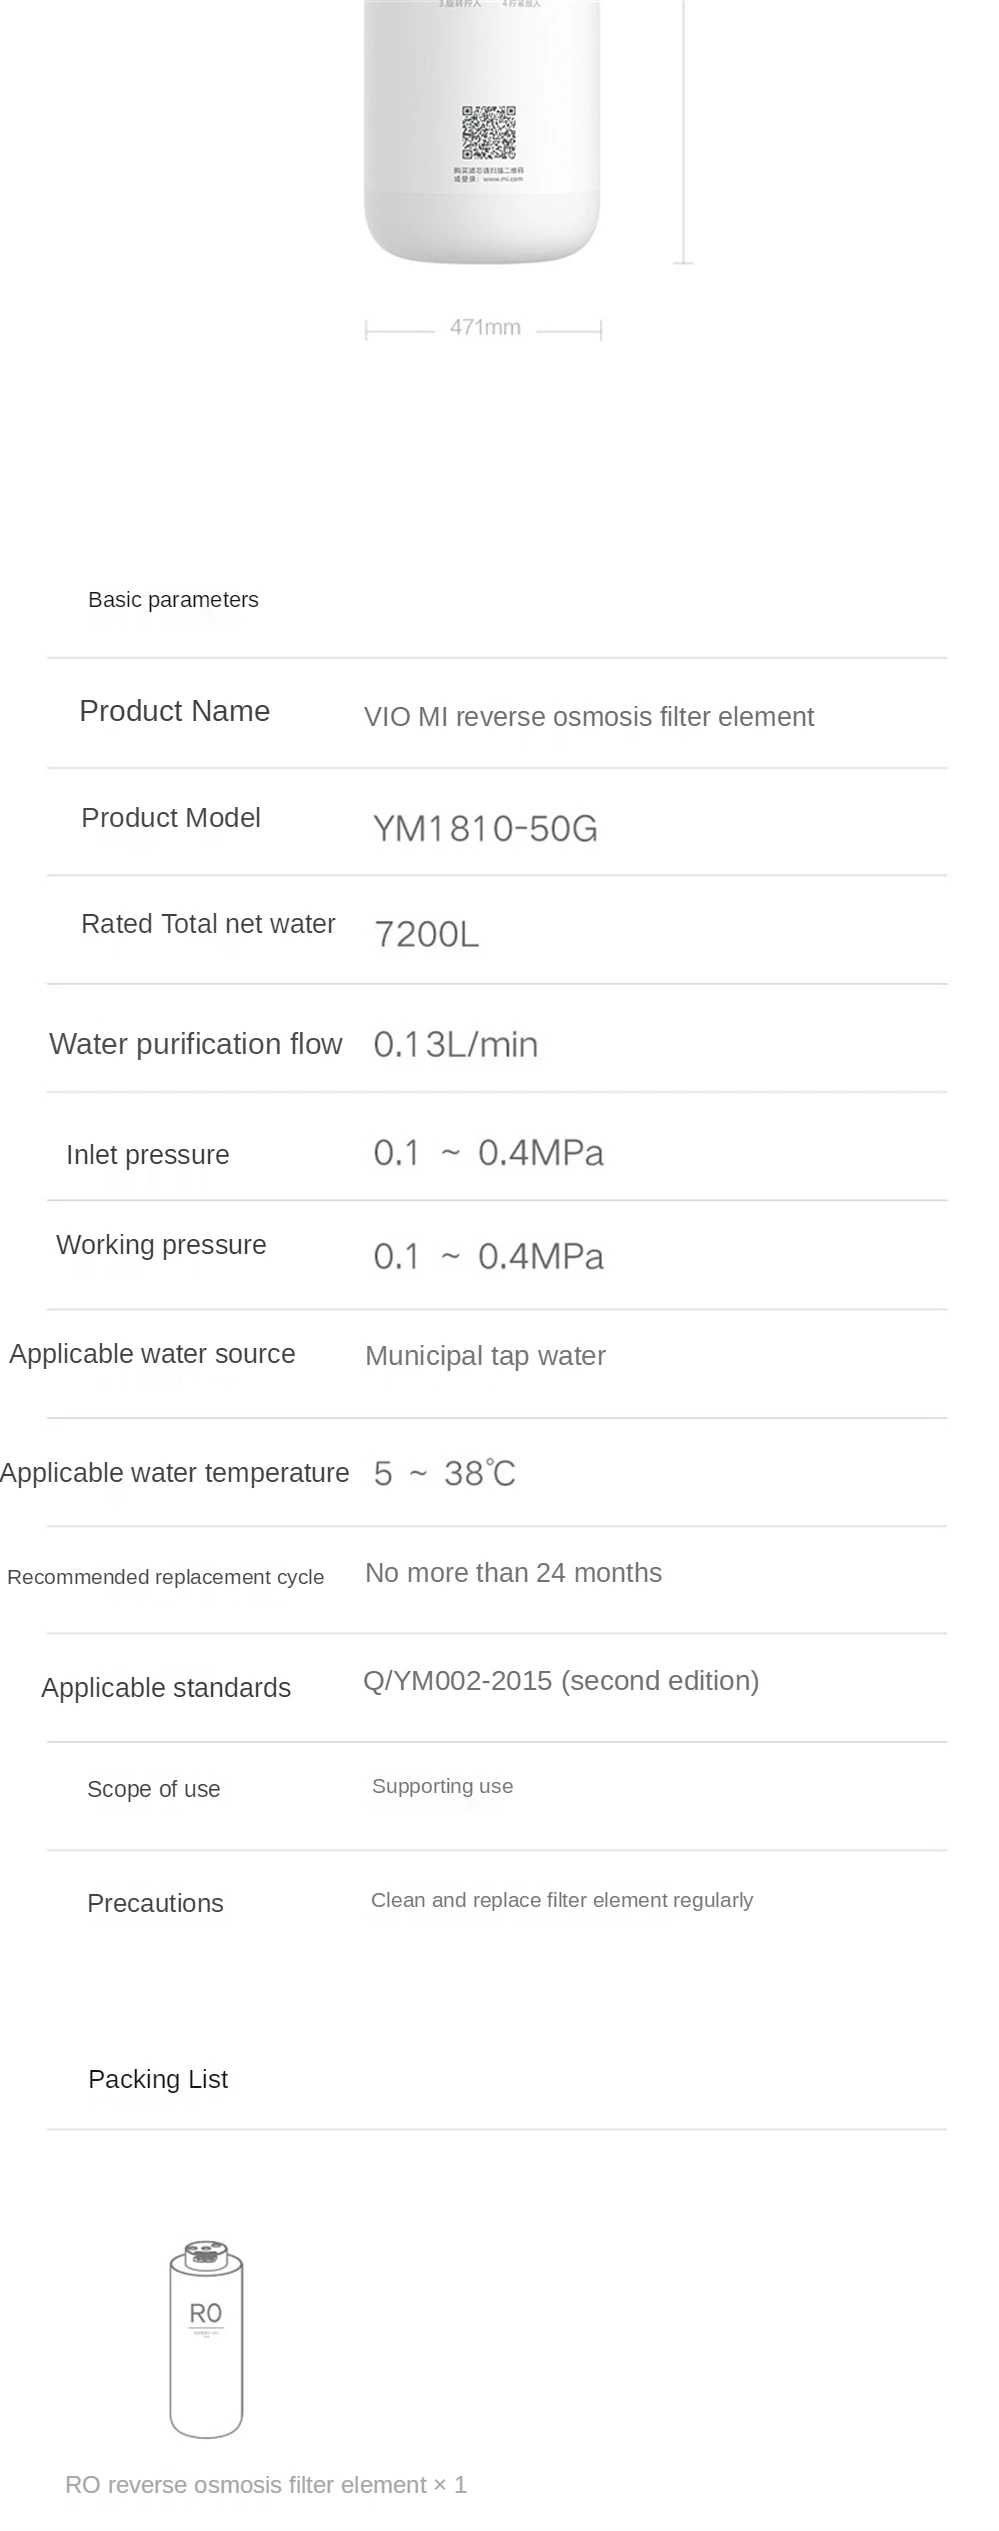The image size is (999, 2531).
Task: Click the 471mm width dimension label
Action: coord(485,328)
